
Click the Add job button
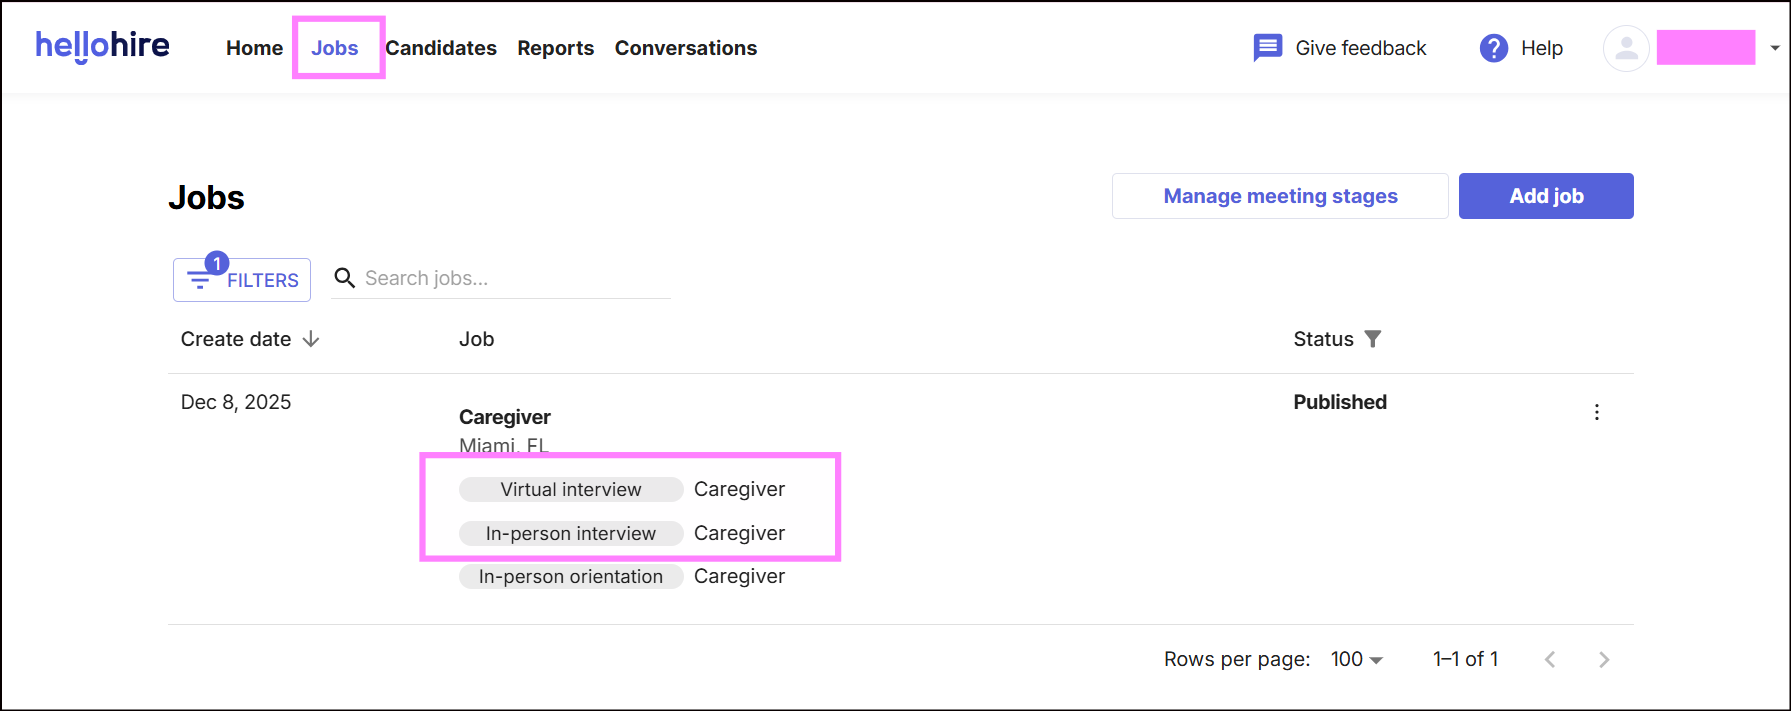pos(1546,196)
